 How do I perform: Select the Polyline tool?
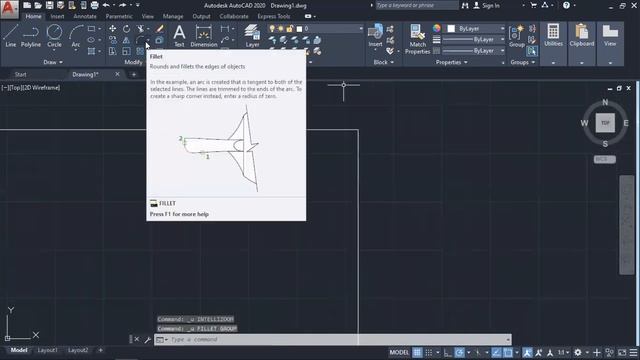point(31,36)
